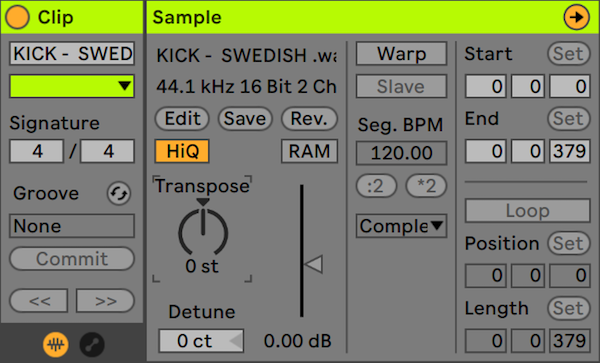The width and height of the screenshot is (600, 363).
Task: Click the *2 double tempo button
Action: [426, 186]
